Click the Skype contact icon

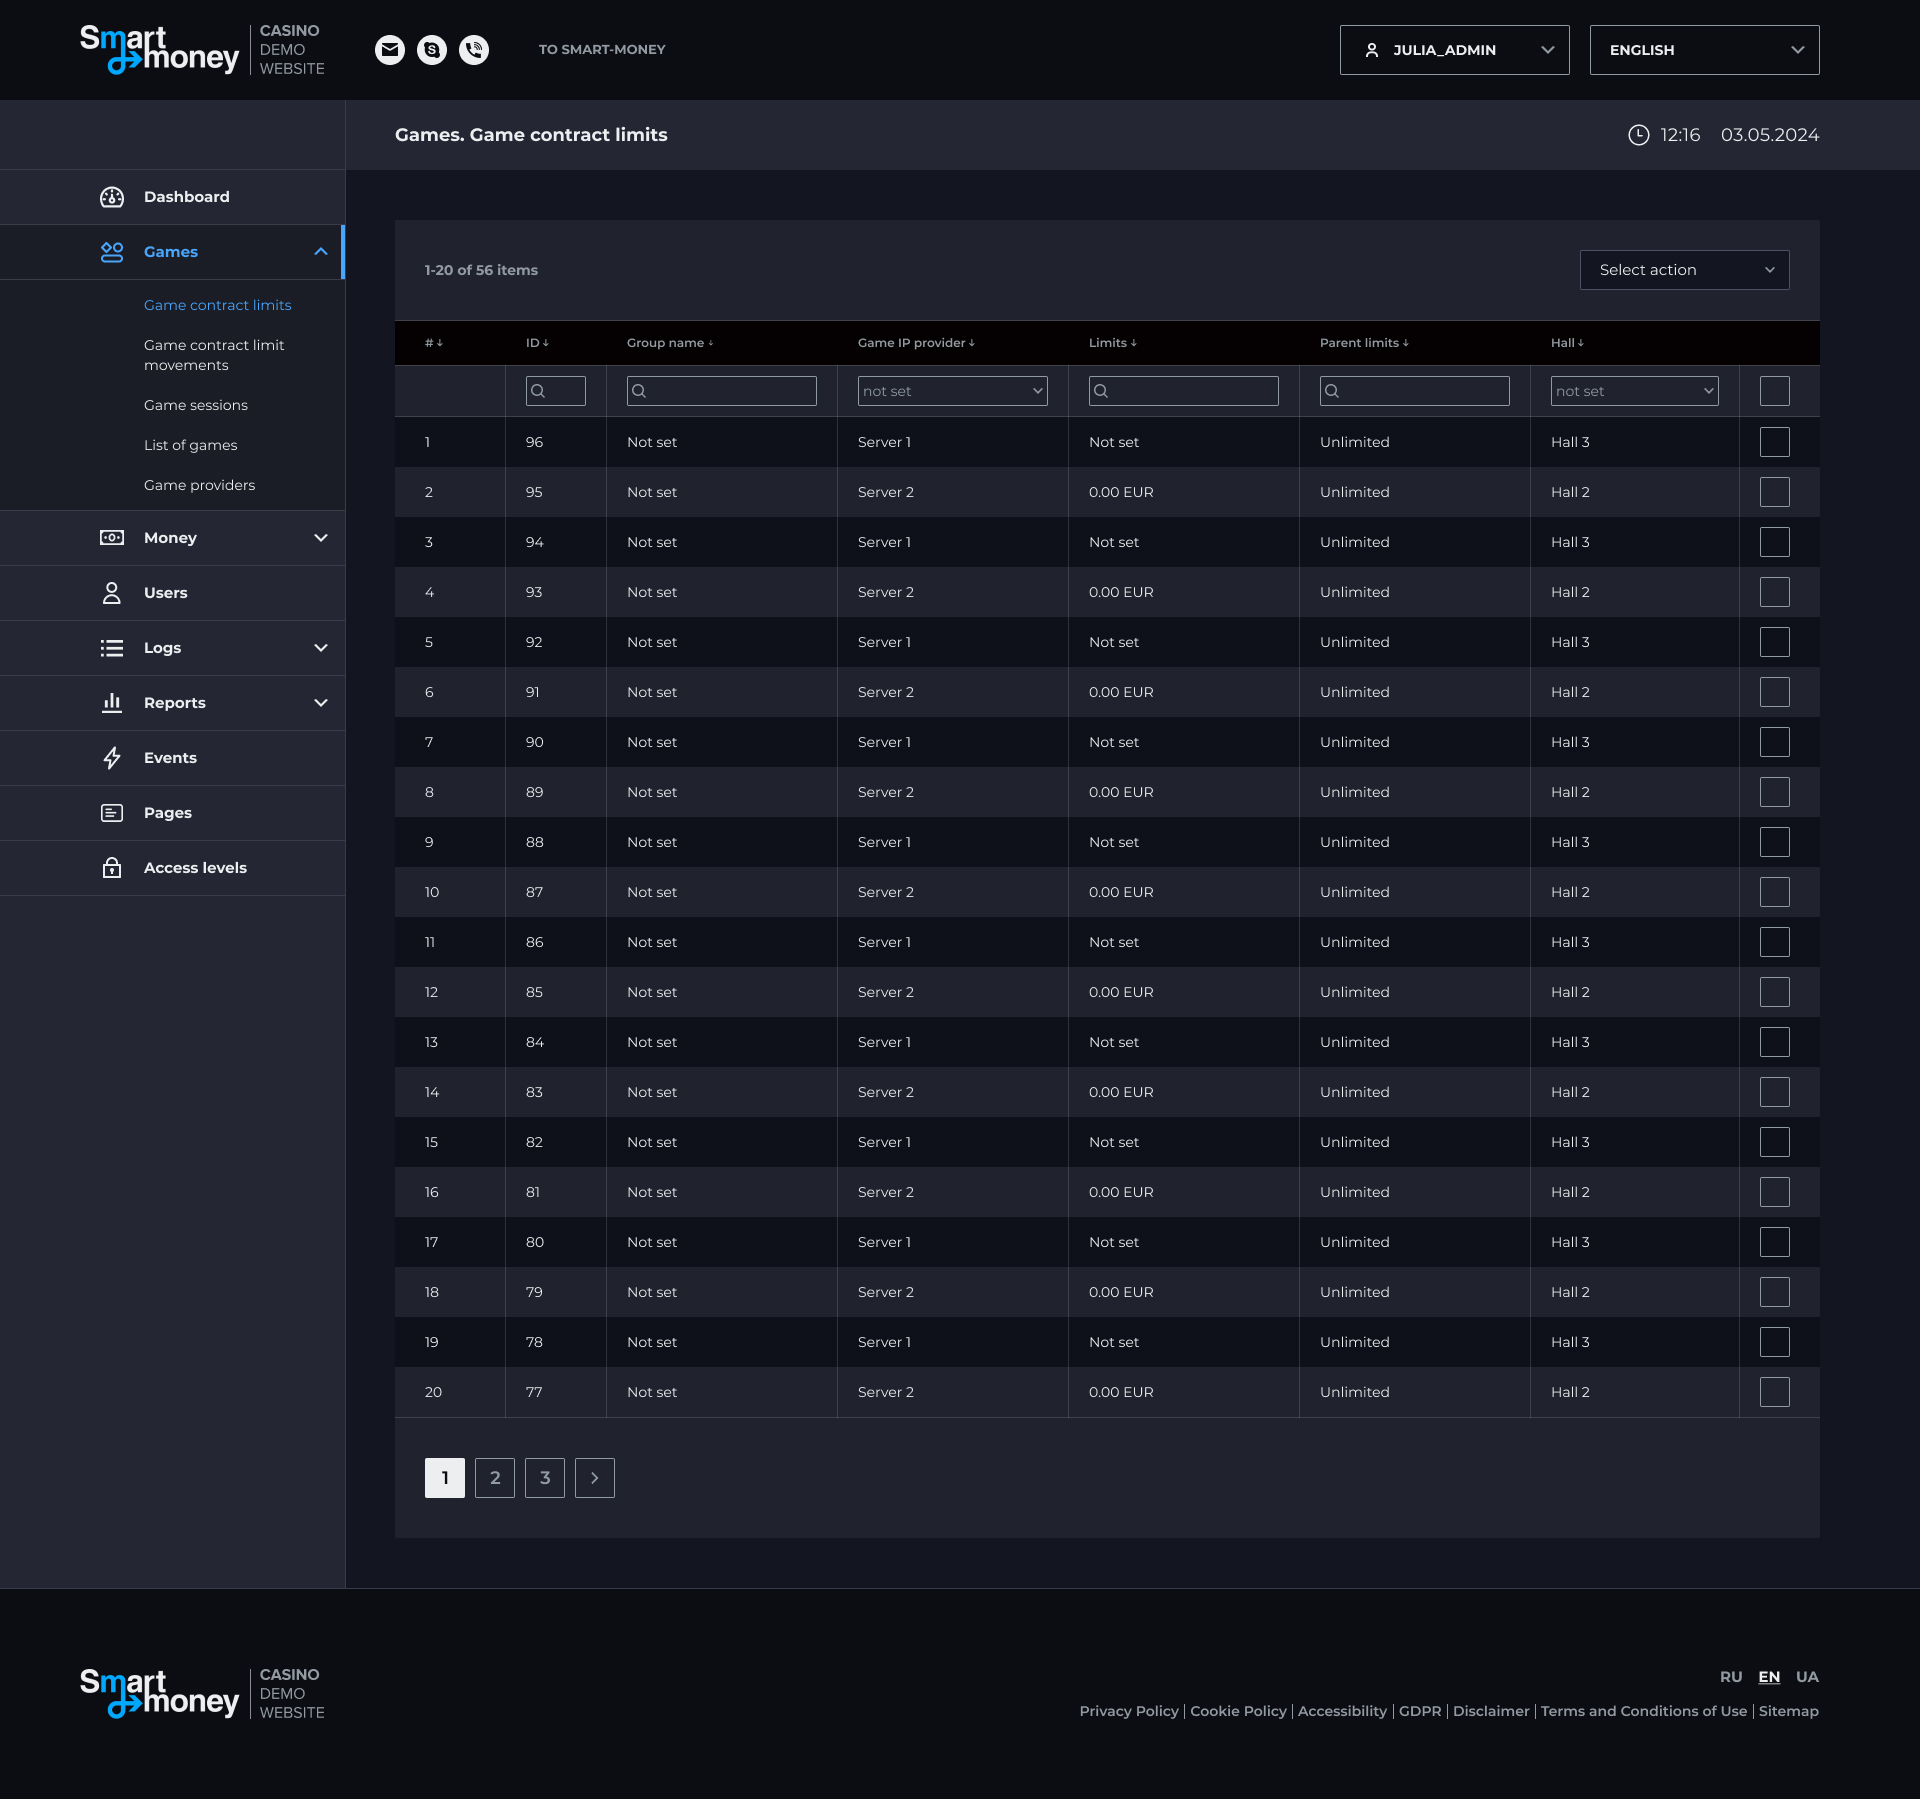pyautogui.click(x=432, y=50)
